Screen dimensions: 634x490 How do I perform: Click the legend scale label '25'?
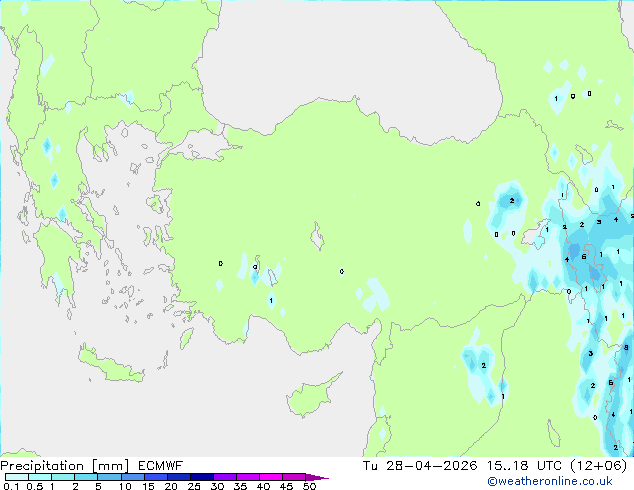[x=194, y=486]
